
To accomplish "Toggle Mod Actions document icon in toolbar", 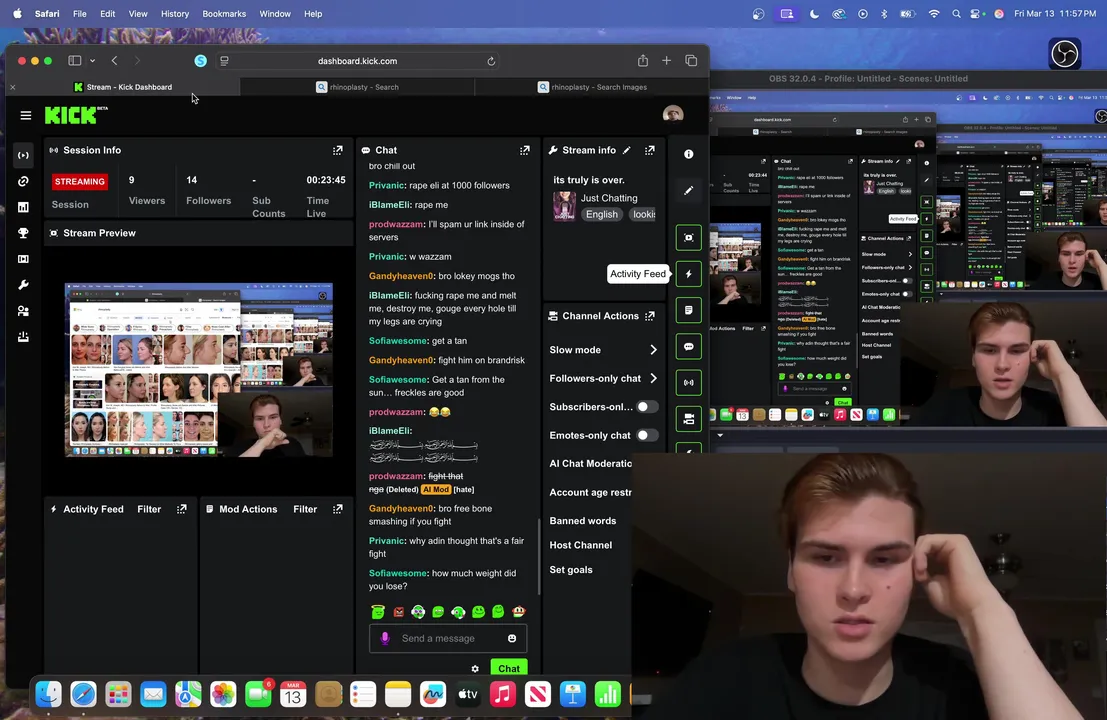I will [x=688, y=310].
